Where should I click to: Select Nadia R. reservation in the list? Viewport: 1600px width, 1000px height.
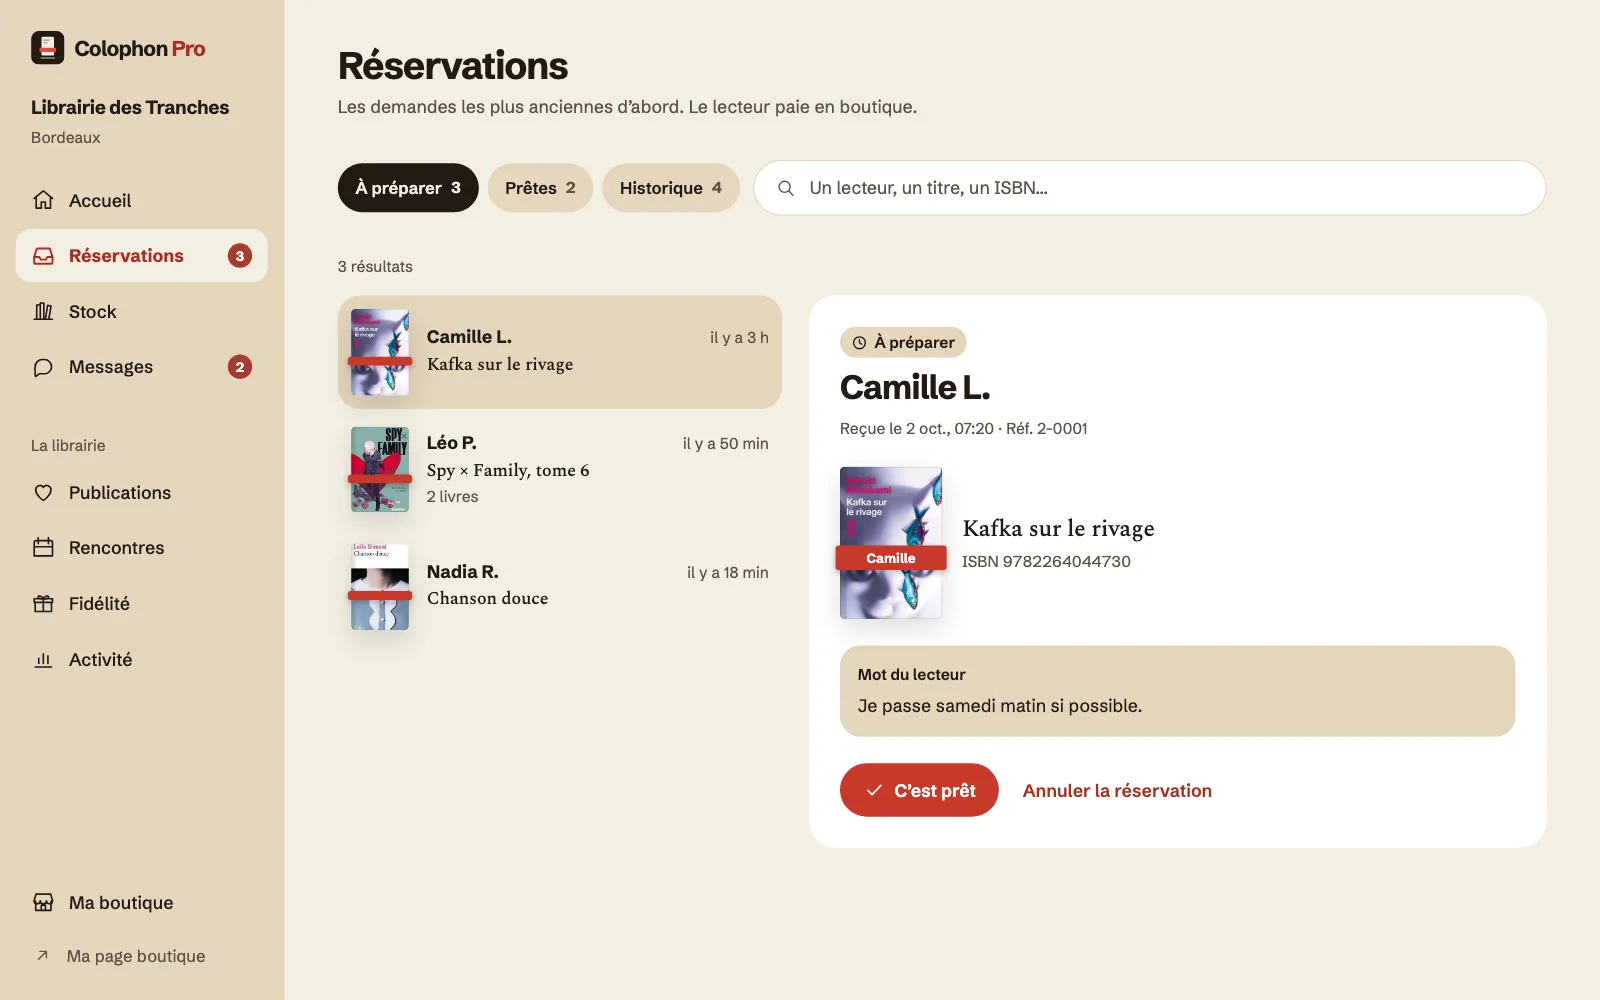(x=560, y=587)
